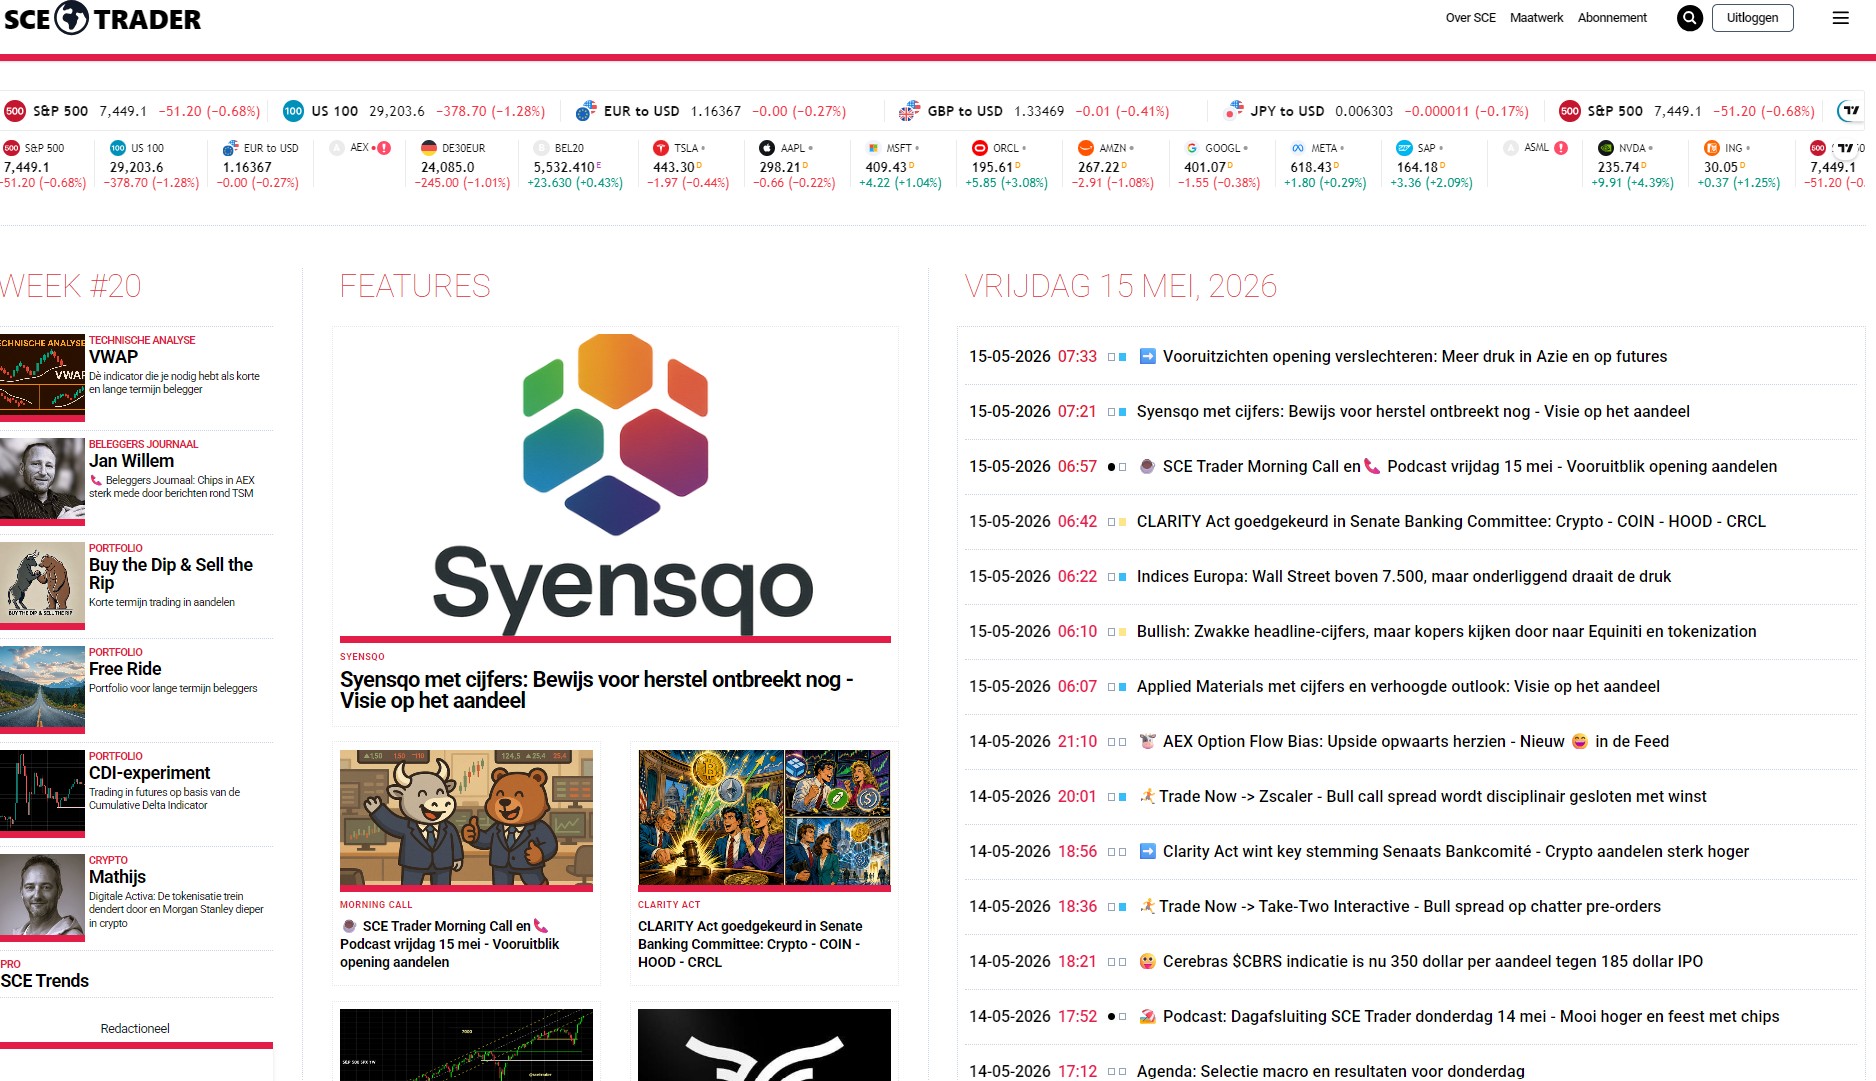This screenshot has height=1081, width=1876.
Task: Open the Over SCE menu item
Action: coord(1471,18)
